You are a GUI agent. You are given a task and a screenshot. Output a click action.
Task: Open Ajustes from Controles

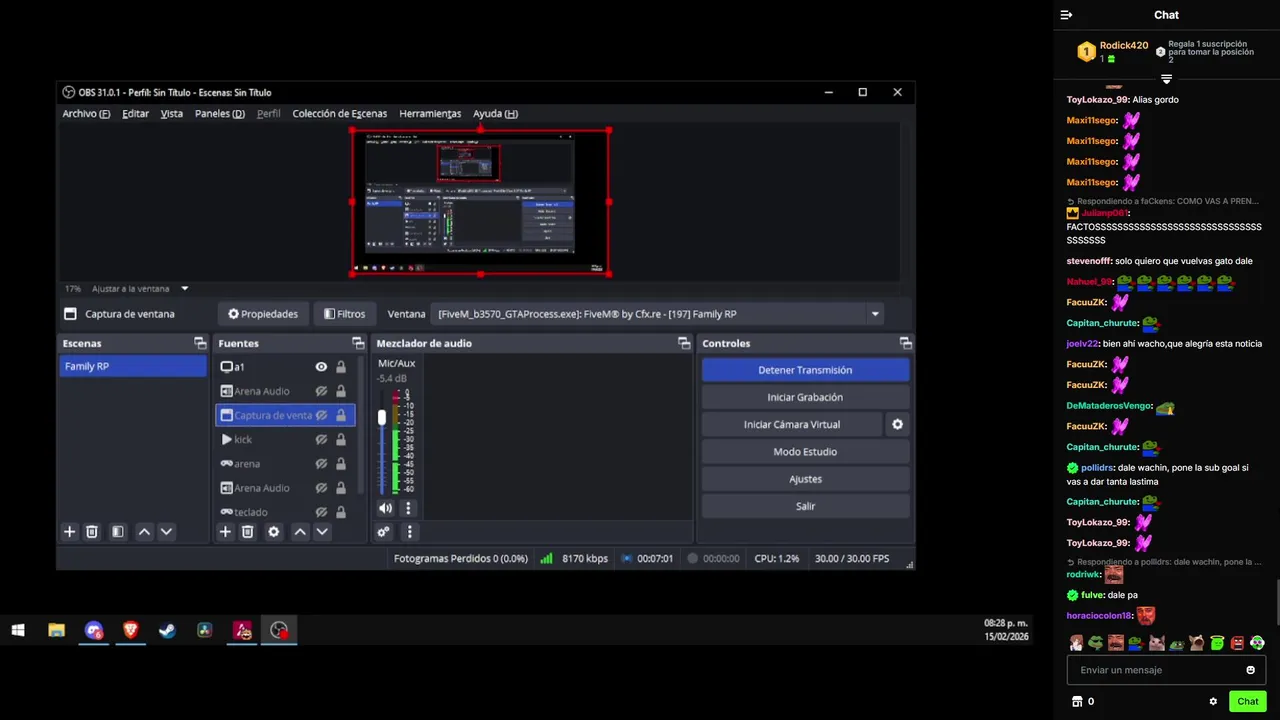tap(805, 479)
